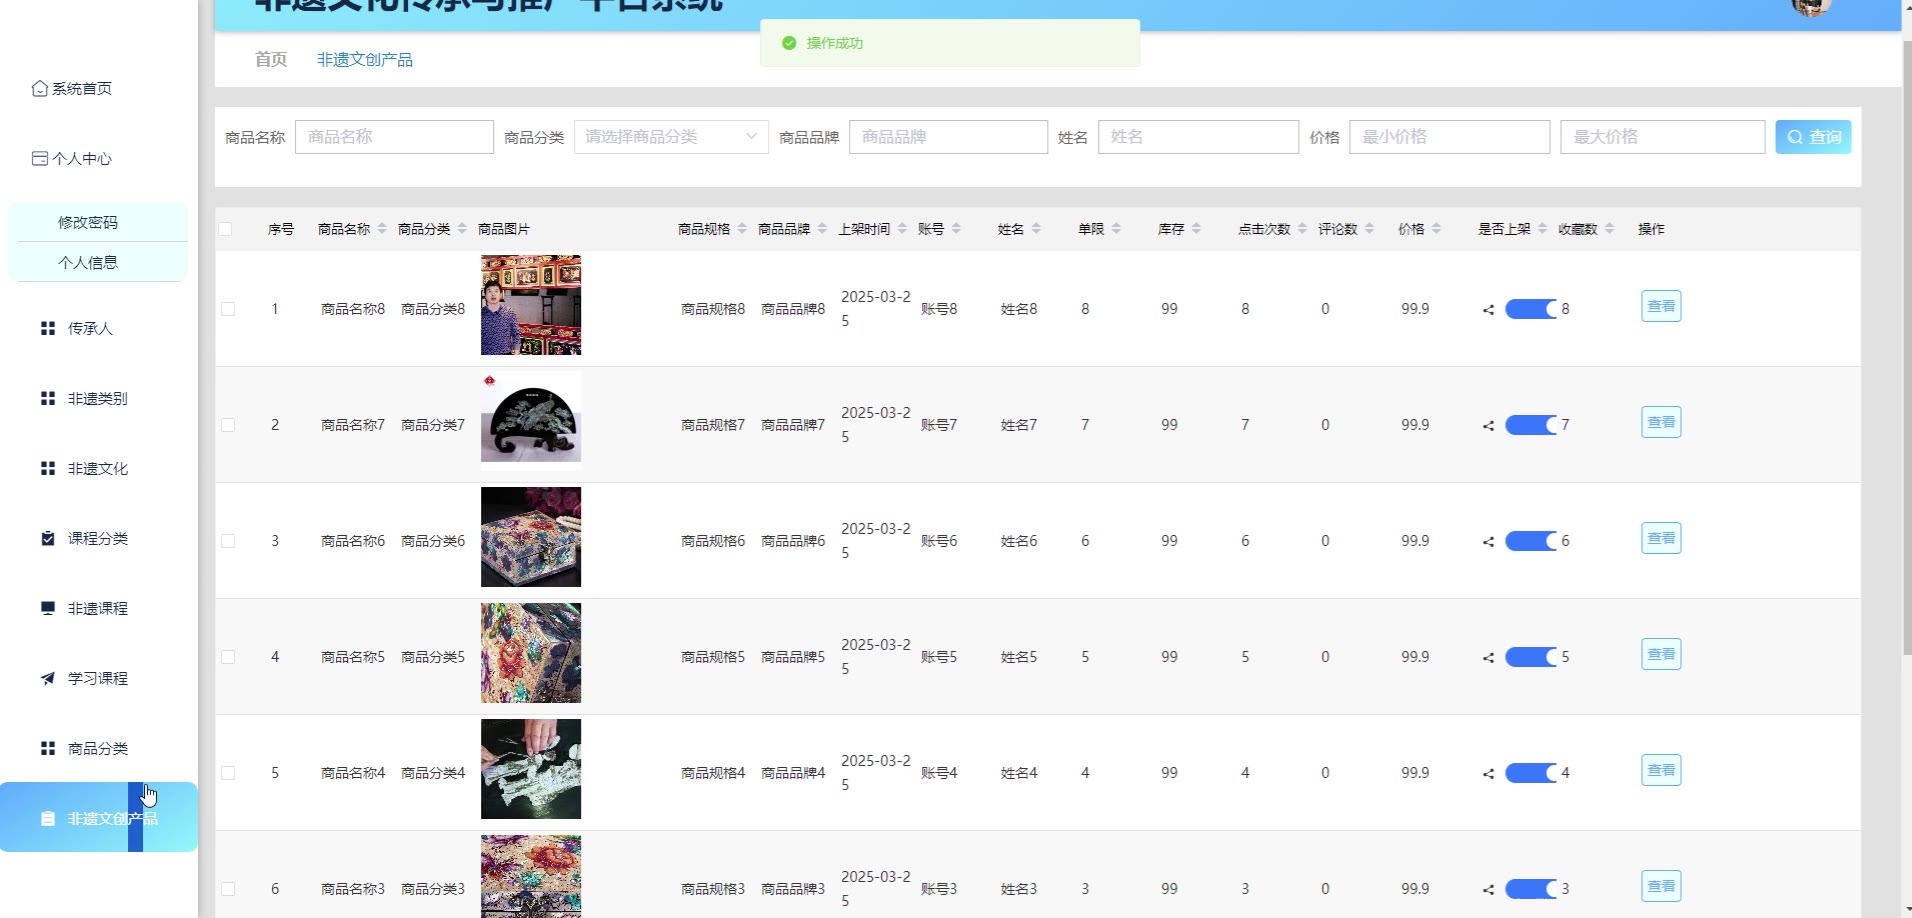Sort by the 商品规格 column arrows
Screen dimensions: 1912x918
[742, 229]
